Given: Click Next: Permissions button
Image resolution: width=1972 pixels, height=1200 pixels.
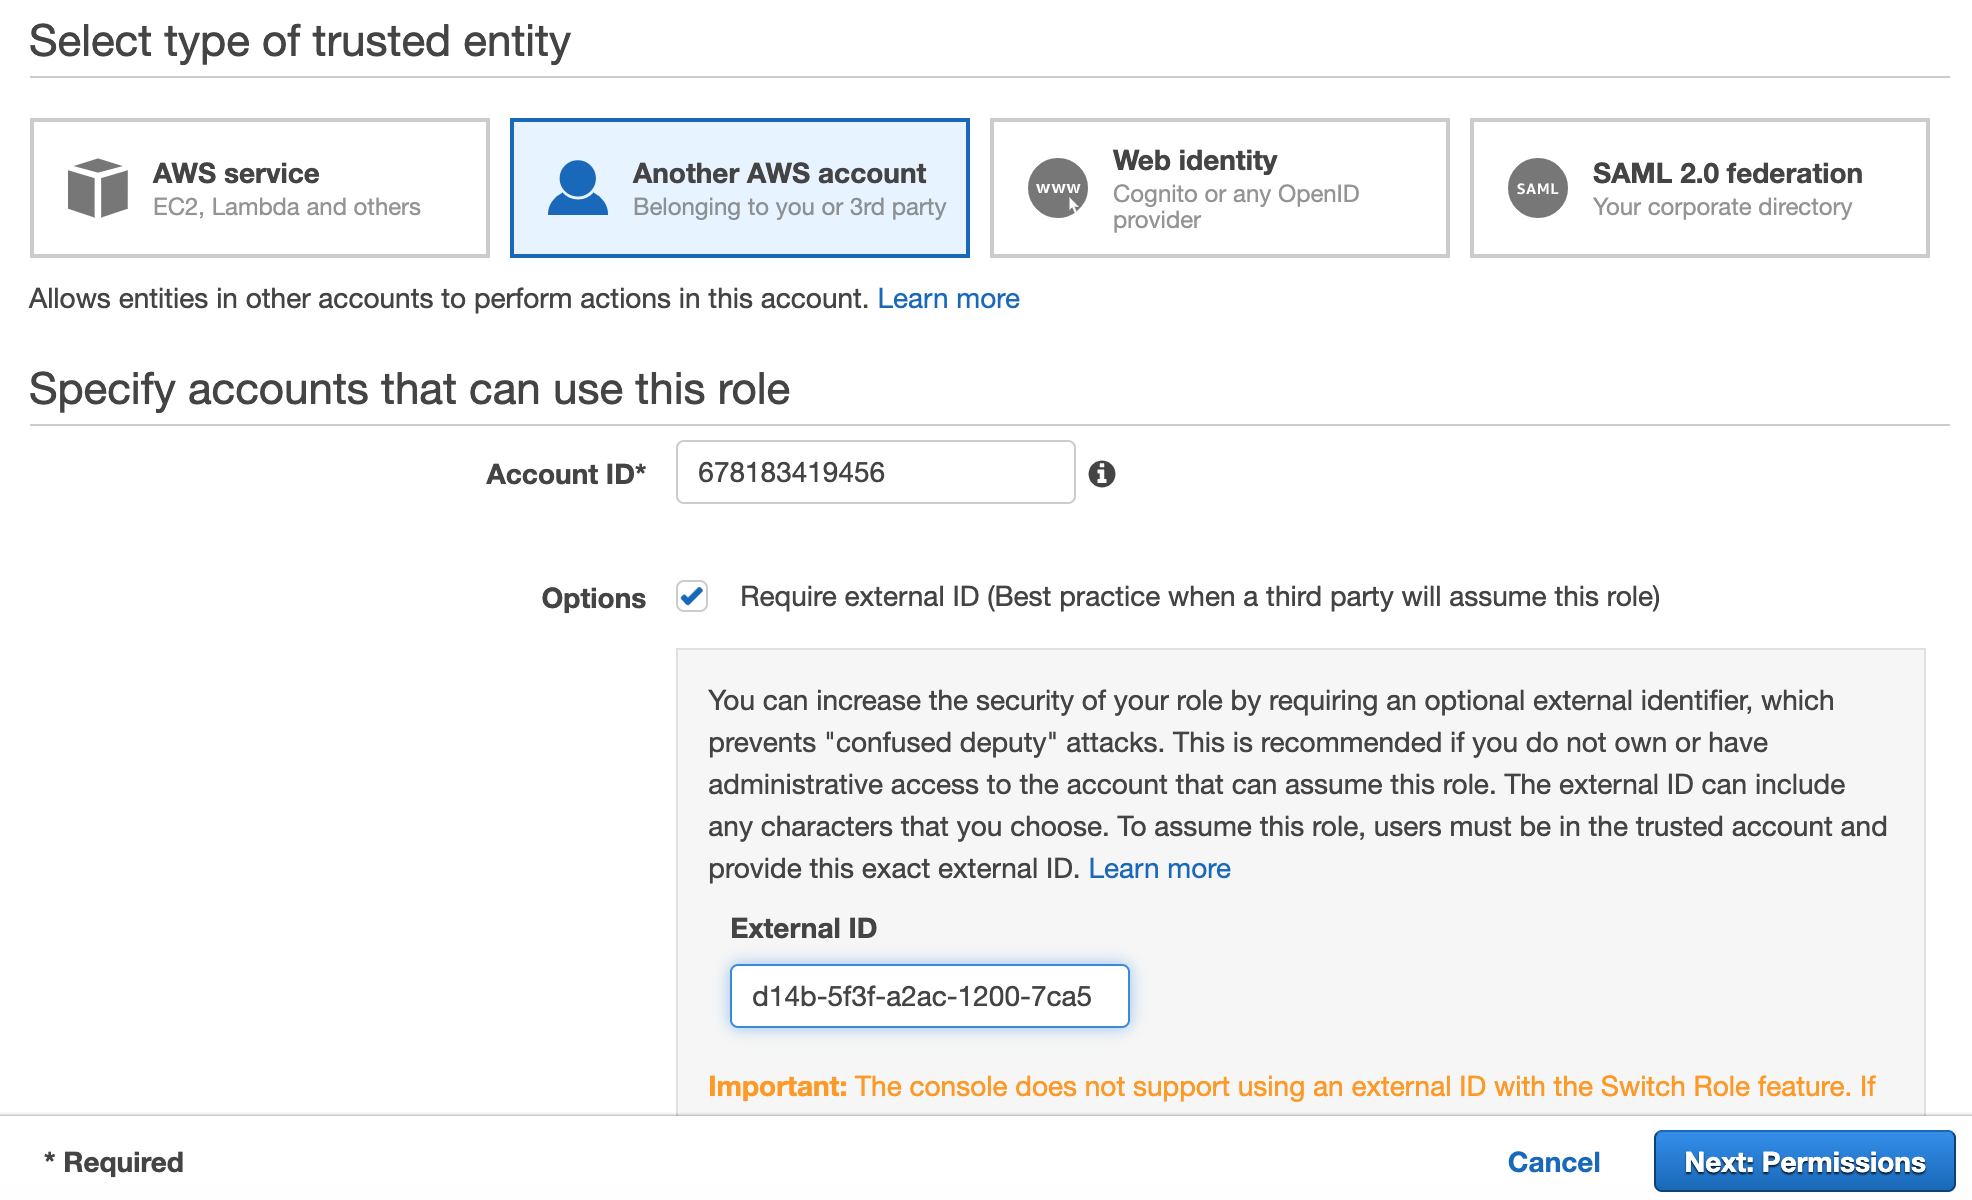Looking at the screenshot, I should 1805,1161.
